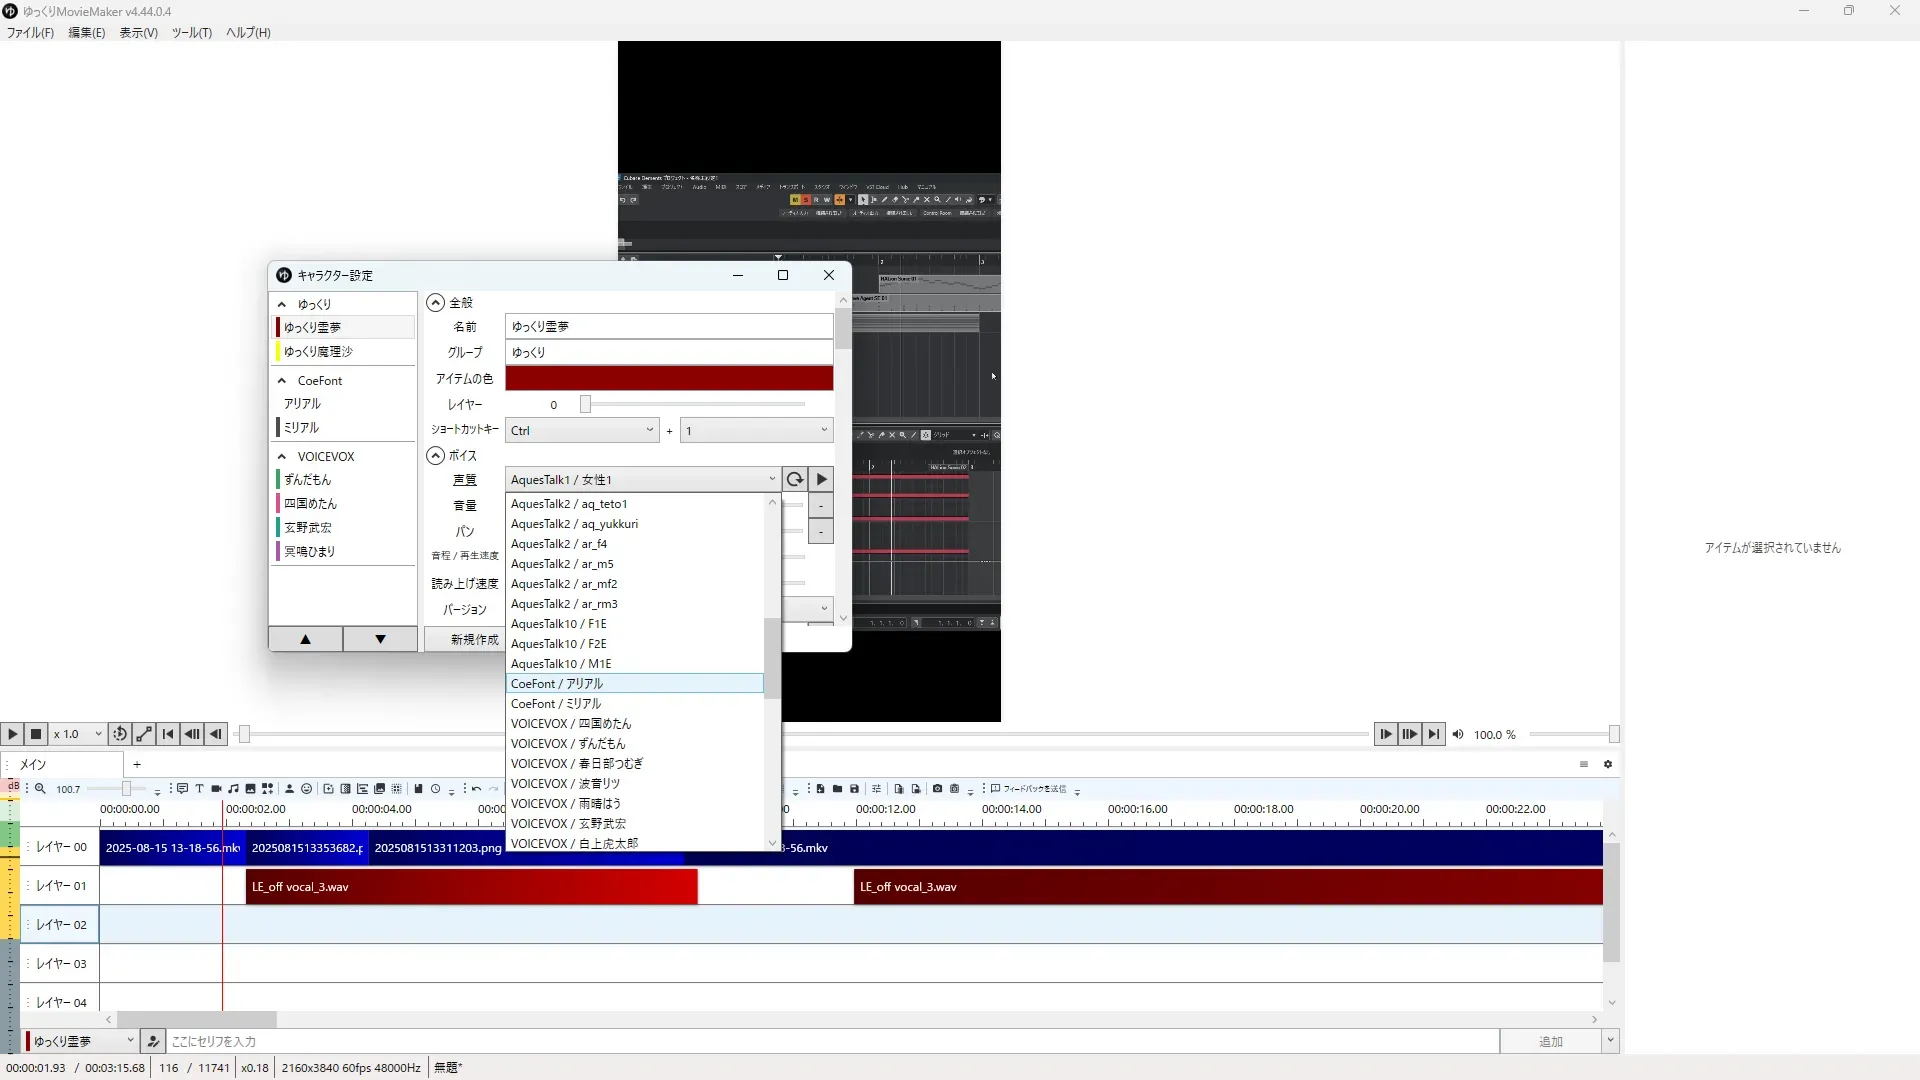Viewport: 1920px width, 1080px height.
Task: Click the voice preview play button
Action: 821,479
